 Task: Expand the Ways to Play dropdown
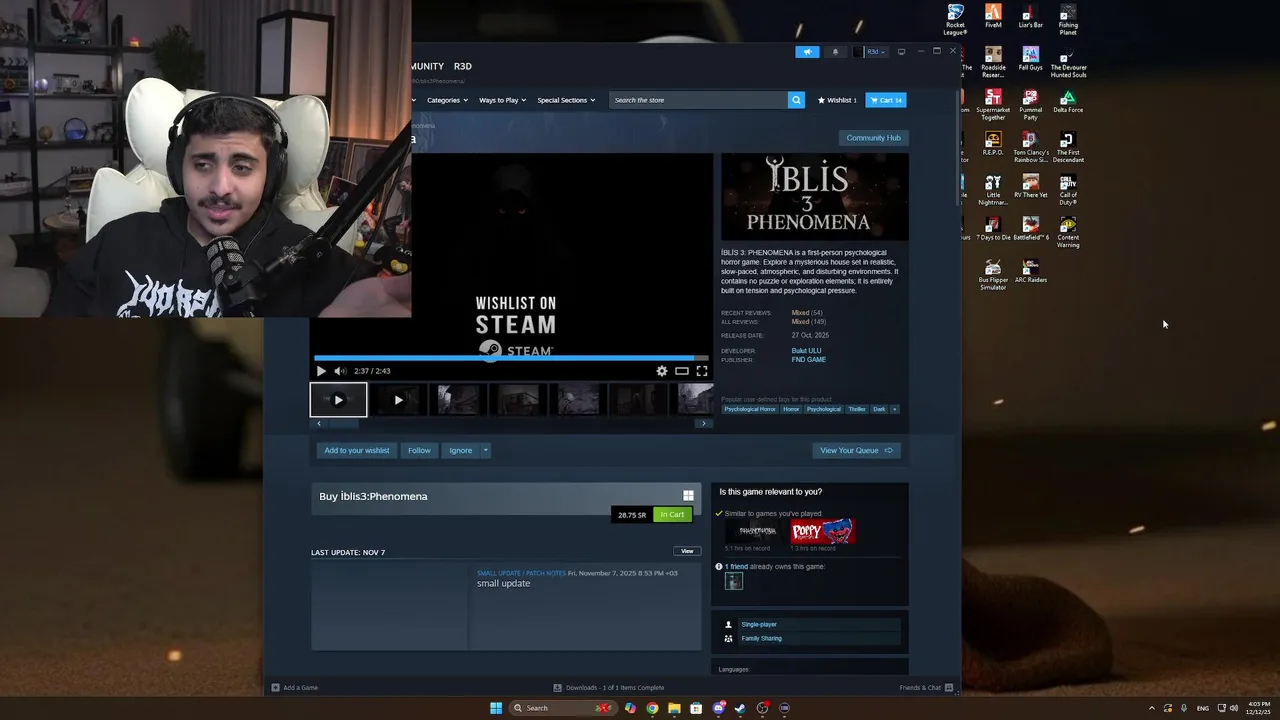pos(502,100)
